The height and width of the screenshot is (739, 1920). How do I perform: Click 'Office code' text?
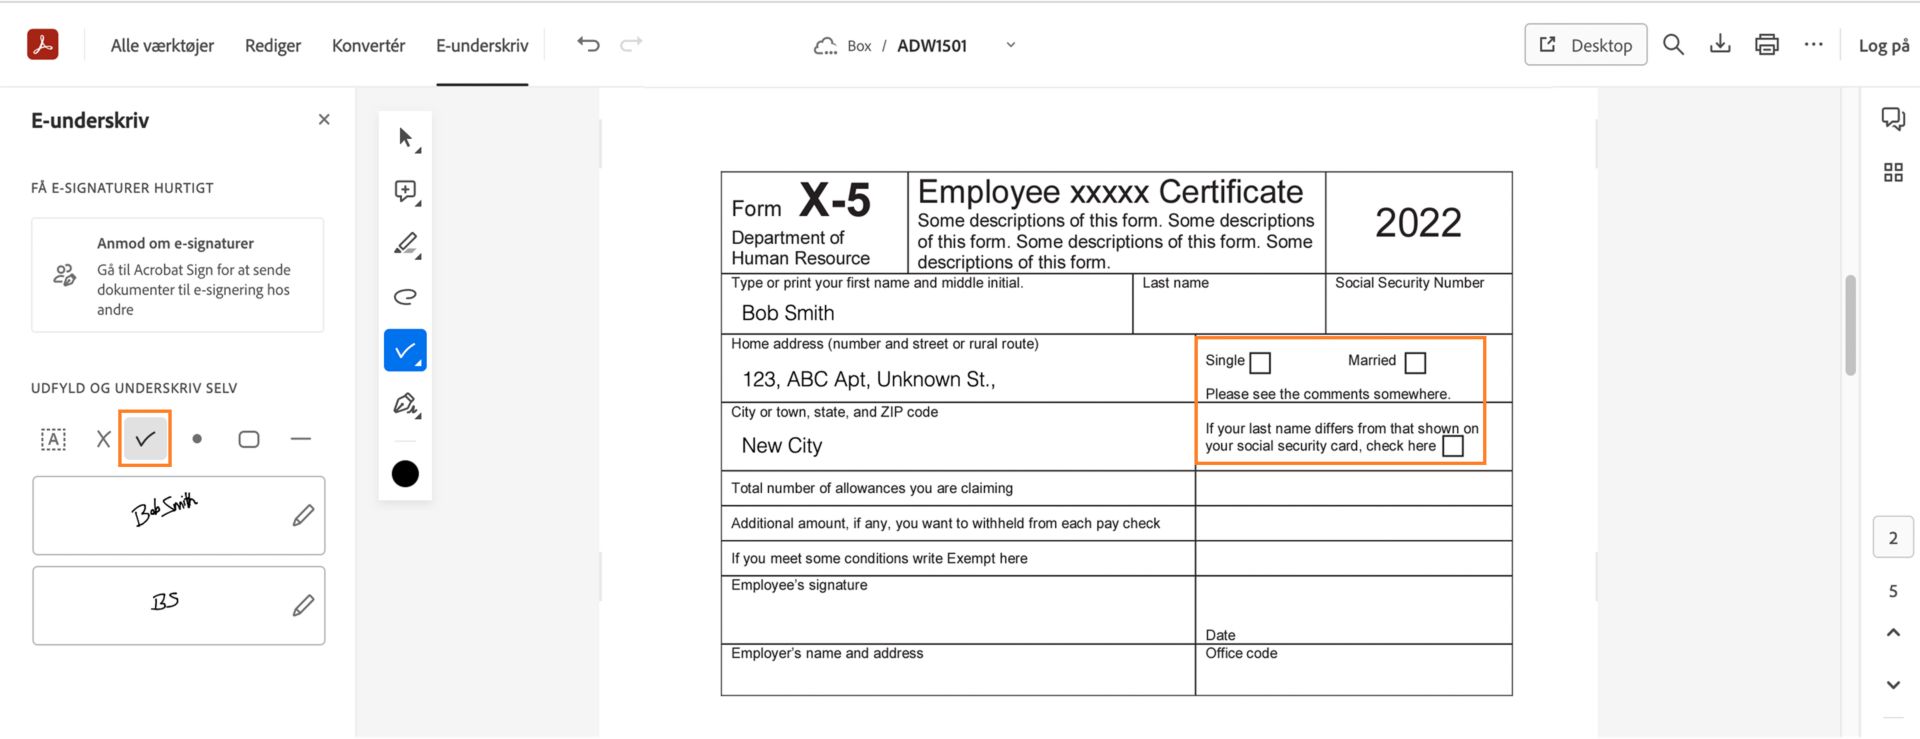pyautogui.click(x=1241, y=653)
